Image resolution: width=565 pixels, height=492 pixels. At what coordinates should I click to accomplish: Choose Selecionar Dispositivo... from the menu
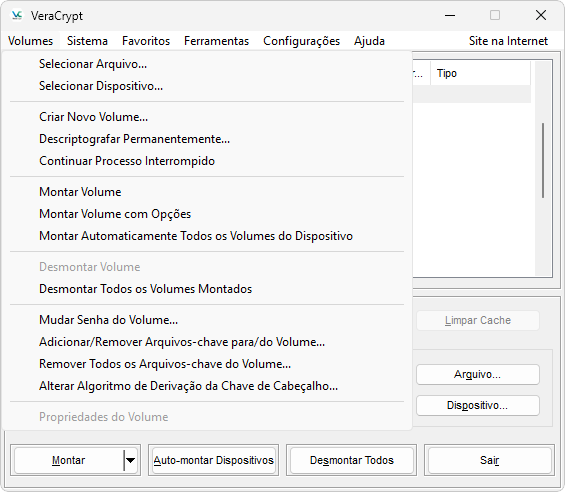[x=207, y=86]
